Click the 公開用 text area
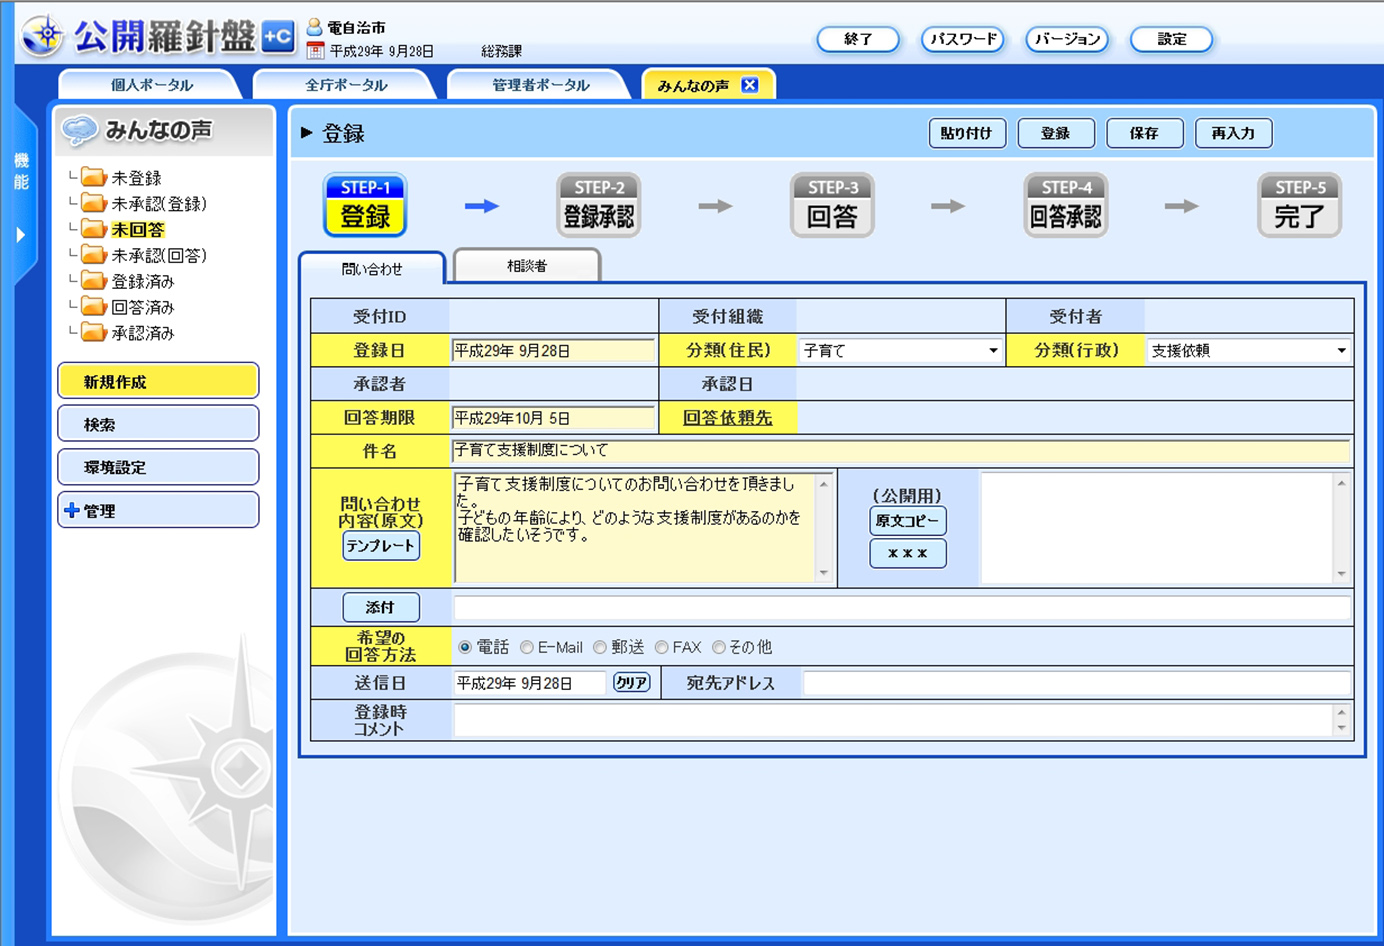This screenshot has width=1384, height=946. point(1157,528)
